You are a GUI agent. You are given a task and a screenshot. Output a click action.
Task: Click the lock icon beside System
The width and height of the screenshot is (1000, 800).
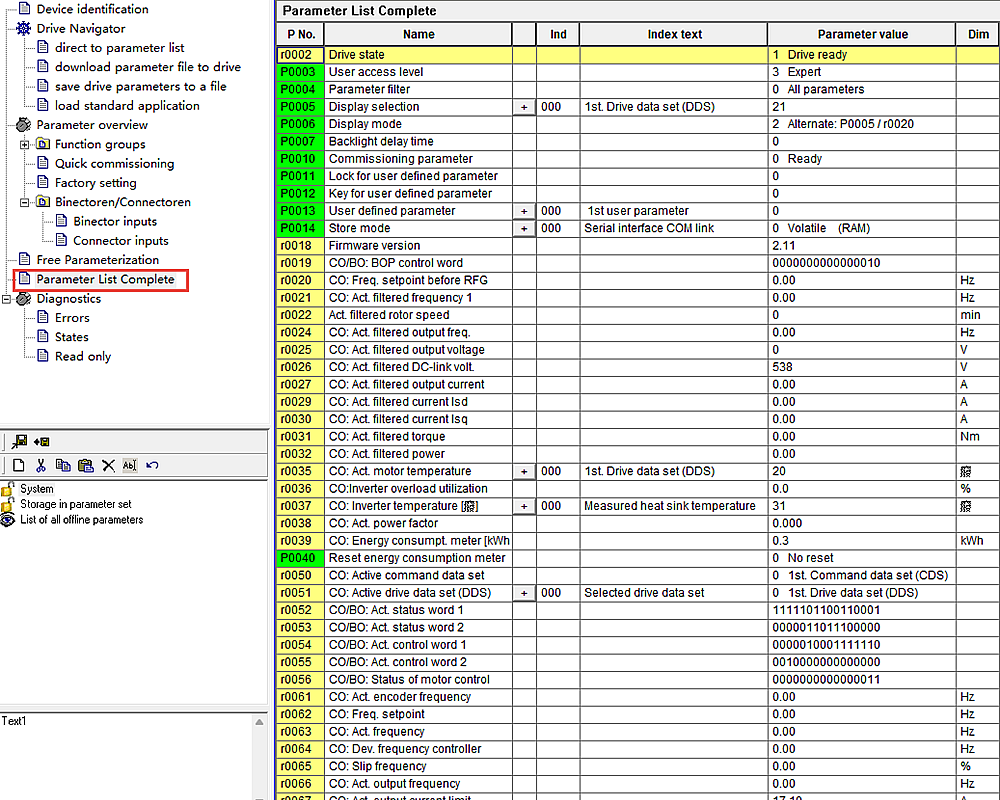coord(8,489)
